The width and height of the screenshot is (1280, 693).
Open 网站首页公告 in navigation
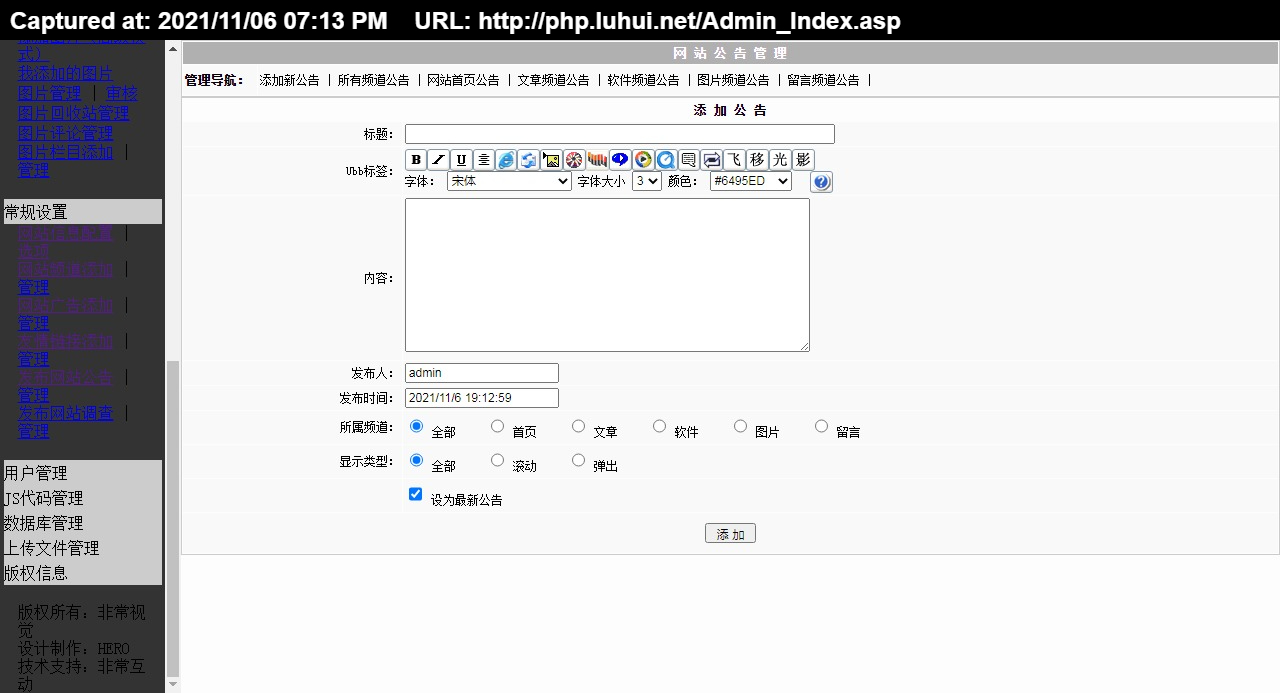[463, 80]
